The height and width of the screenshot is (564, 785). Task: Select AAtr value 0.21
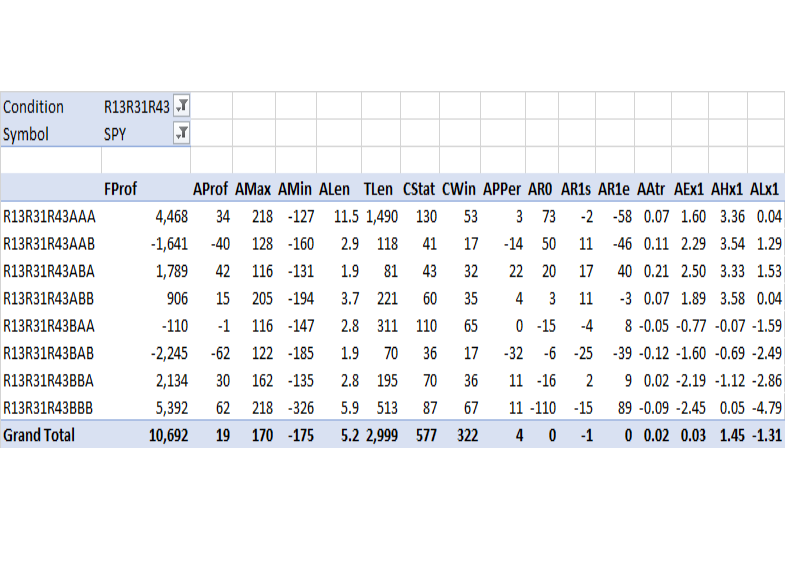656,271
